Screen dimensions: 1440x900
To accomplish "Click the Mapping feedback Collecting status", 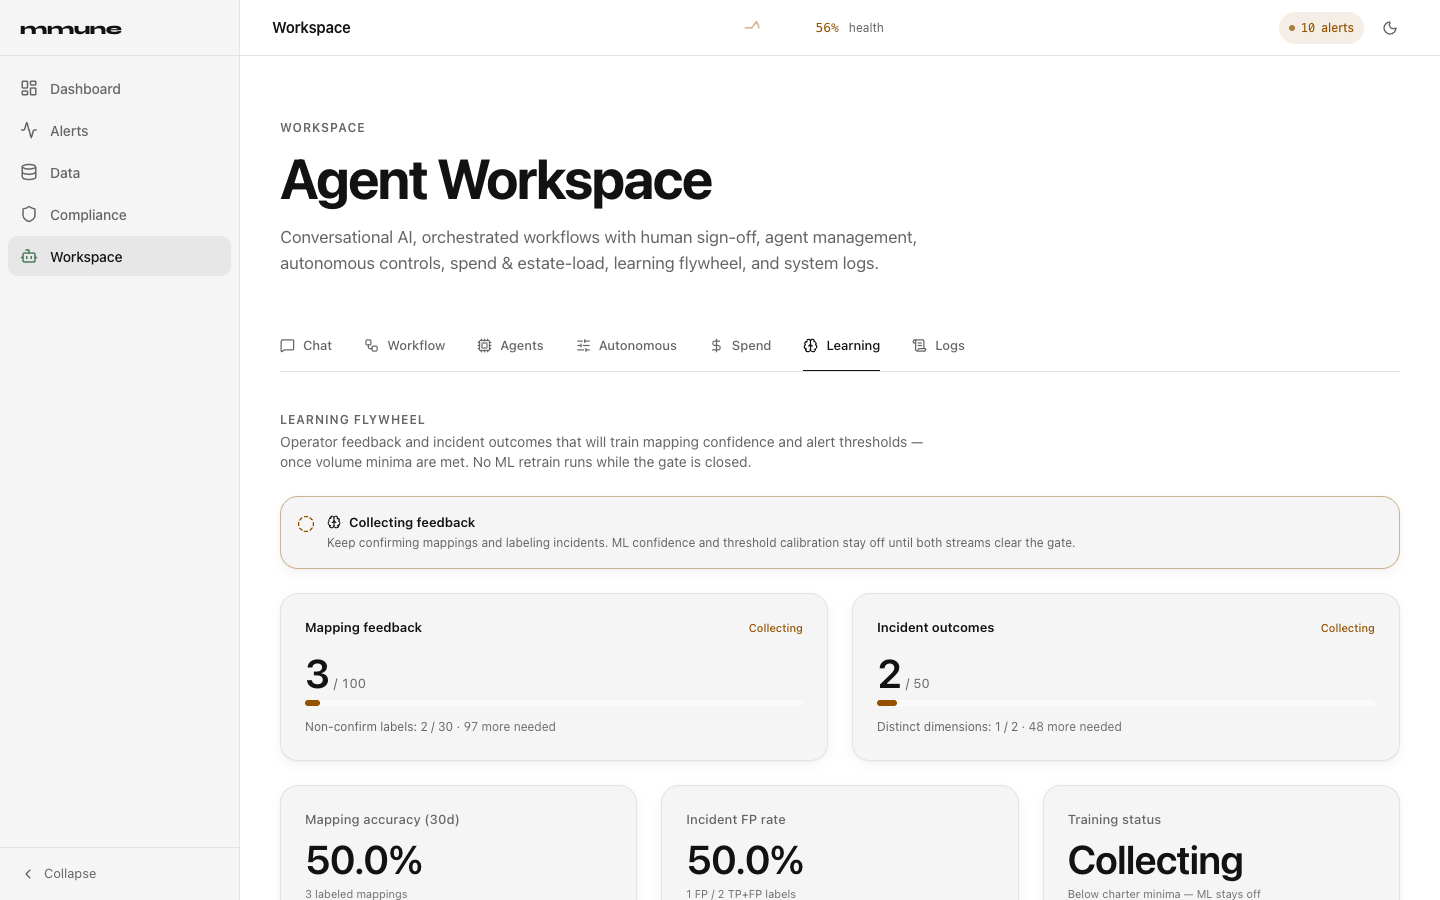I will click(775, 628).
